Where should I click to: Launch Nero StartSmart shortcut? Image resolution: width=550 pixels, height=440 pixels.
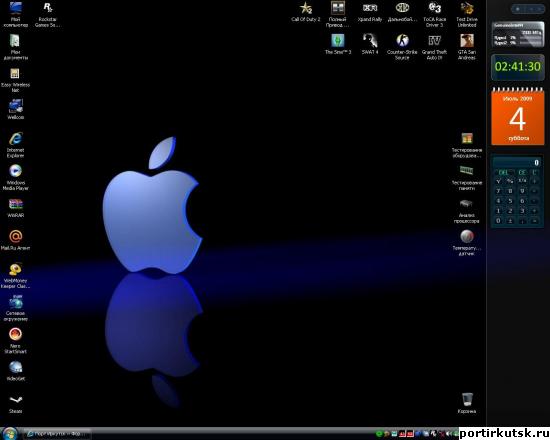pos(15,341)
